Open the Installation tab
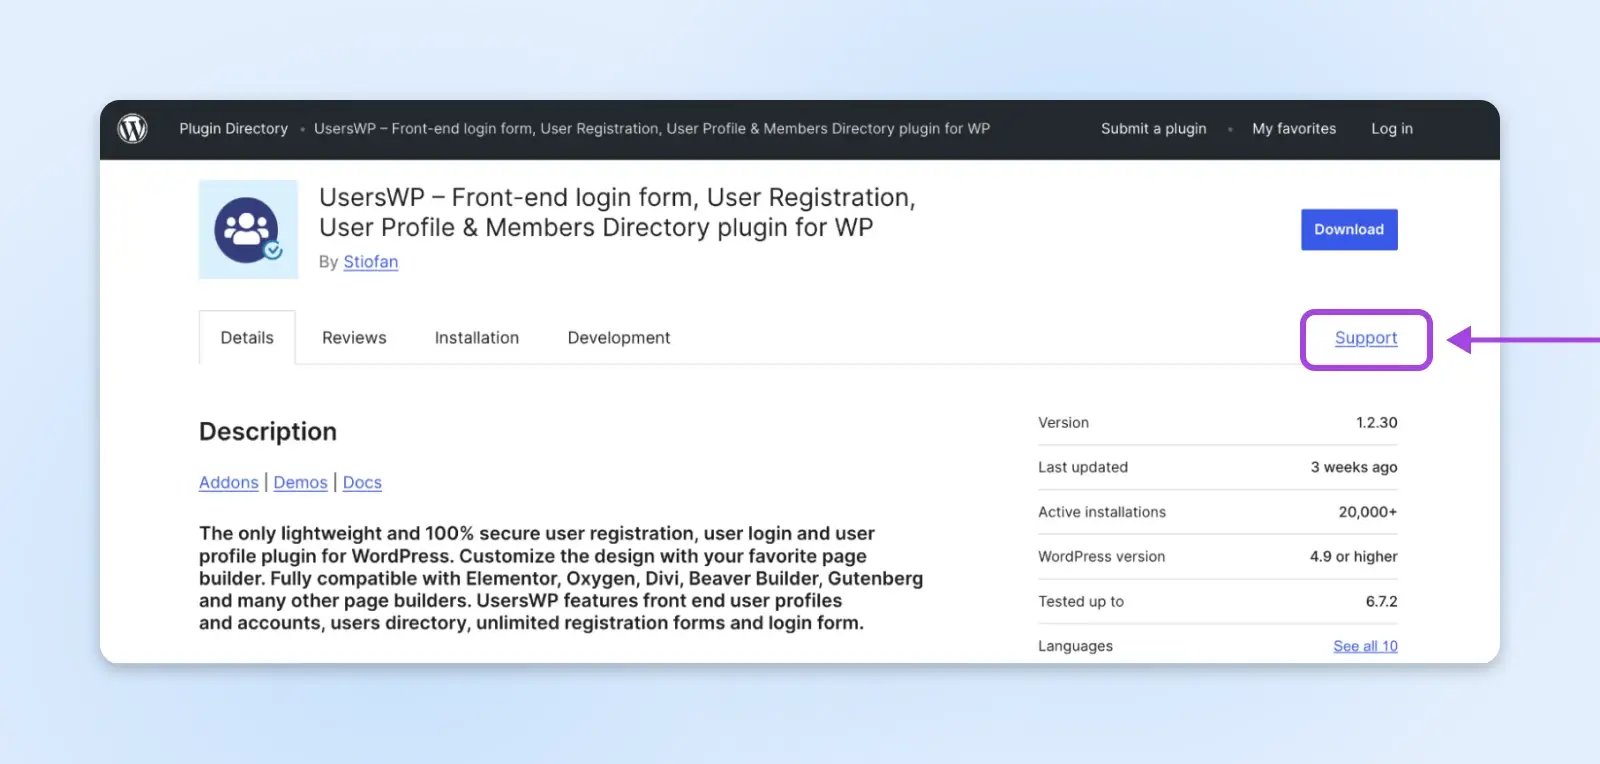1600x764 pixels. [x=476, y=338]
